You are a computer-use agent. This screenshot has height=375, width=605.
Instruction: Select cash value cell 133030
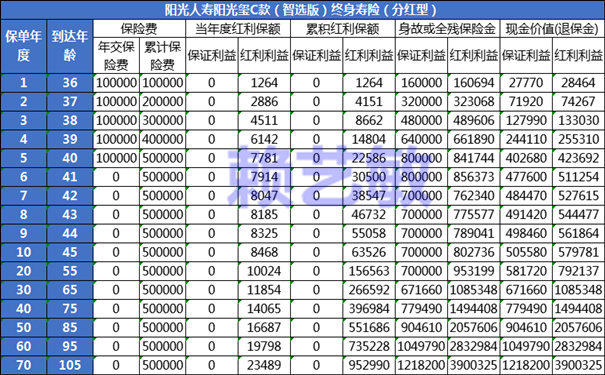click(x=578, y=120)
